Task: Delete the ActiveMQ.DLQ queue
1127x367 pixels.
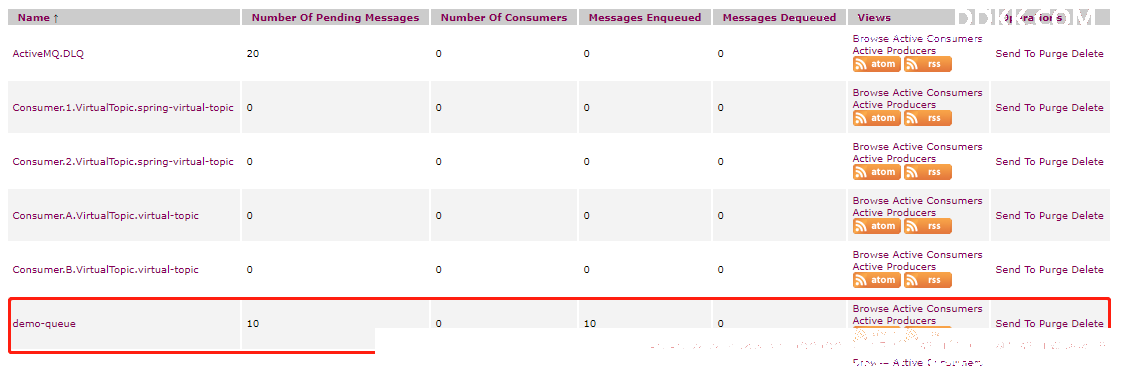Action: (1087, 54)
